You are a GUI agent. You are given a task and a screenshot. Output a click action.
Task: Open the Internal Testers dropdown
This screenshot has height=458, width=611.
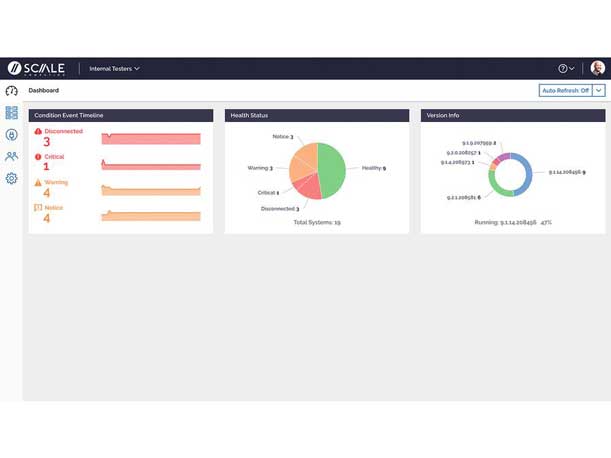tap(114, 69)
